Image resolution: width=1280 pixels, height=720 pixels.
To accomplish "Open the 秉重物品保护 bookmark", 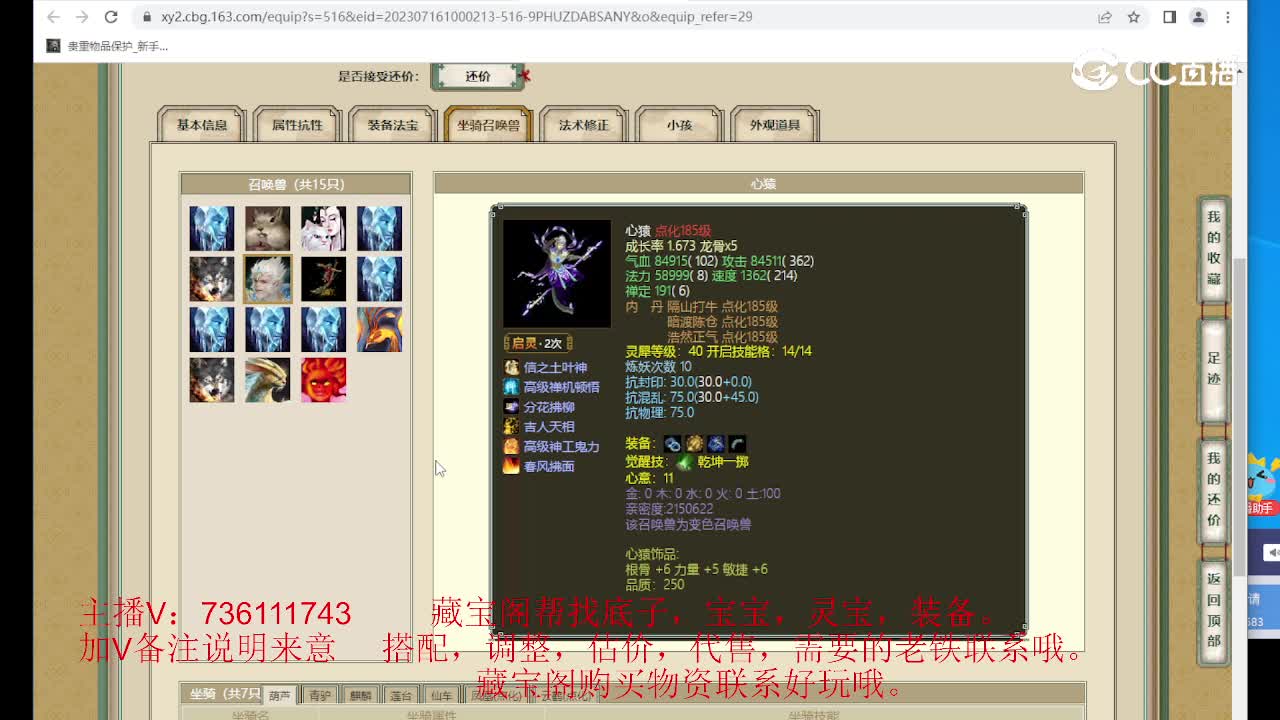I will [x=110, y=44].
